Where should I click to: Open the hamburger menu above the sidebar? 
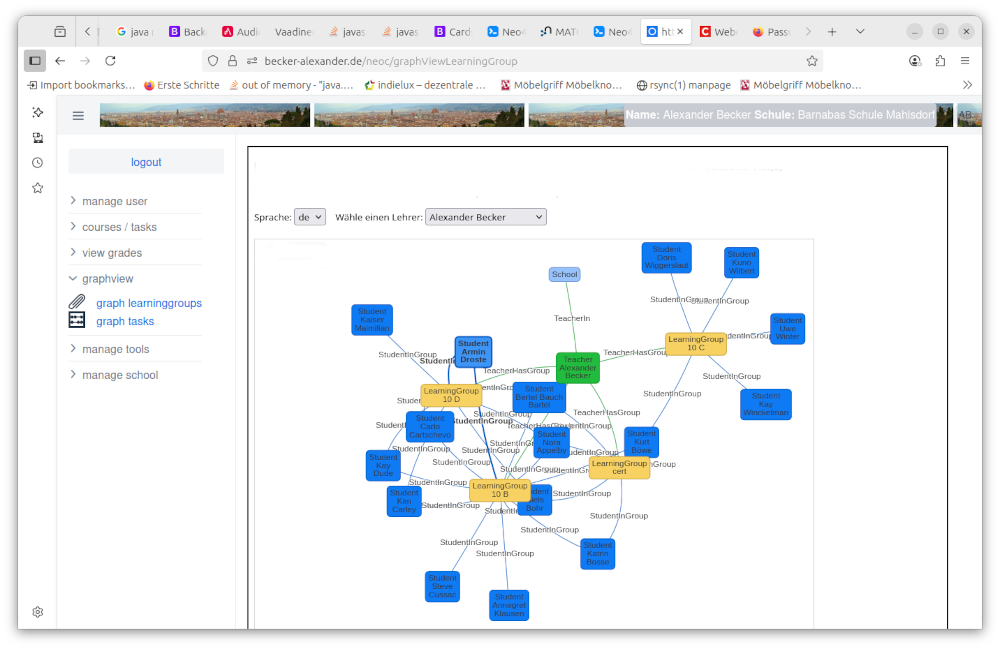78,115
